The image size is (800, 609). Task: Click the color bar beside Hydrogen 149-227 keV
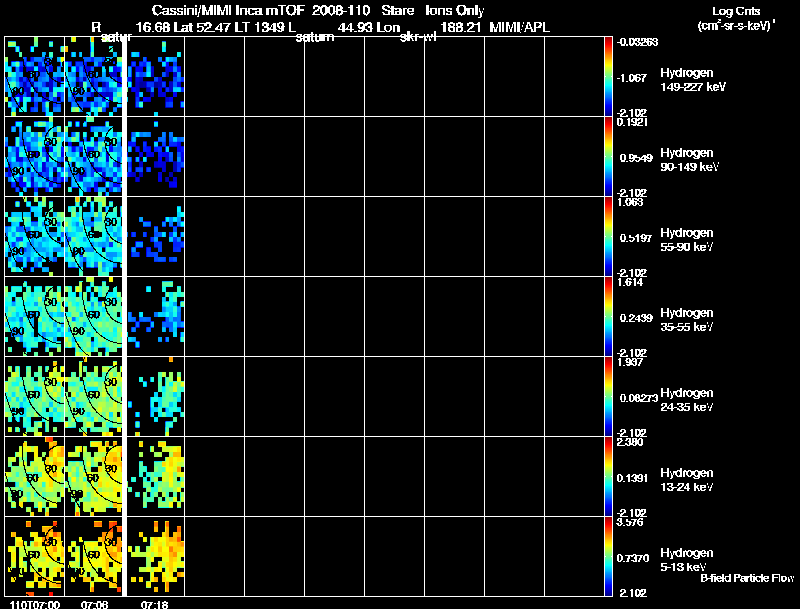(x=608, y=76)
